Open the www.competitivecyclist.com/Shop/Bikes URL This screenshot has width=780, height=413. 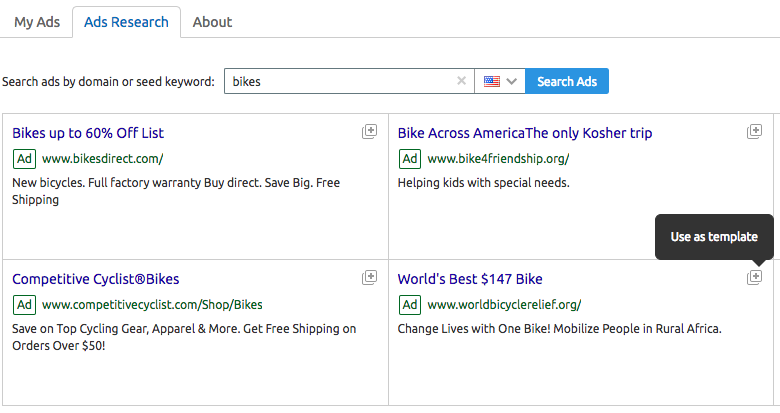tap(152, 305)
